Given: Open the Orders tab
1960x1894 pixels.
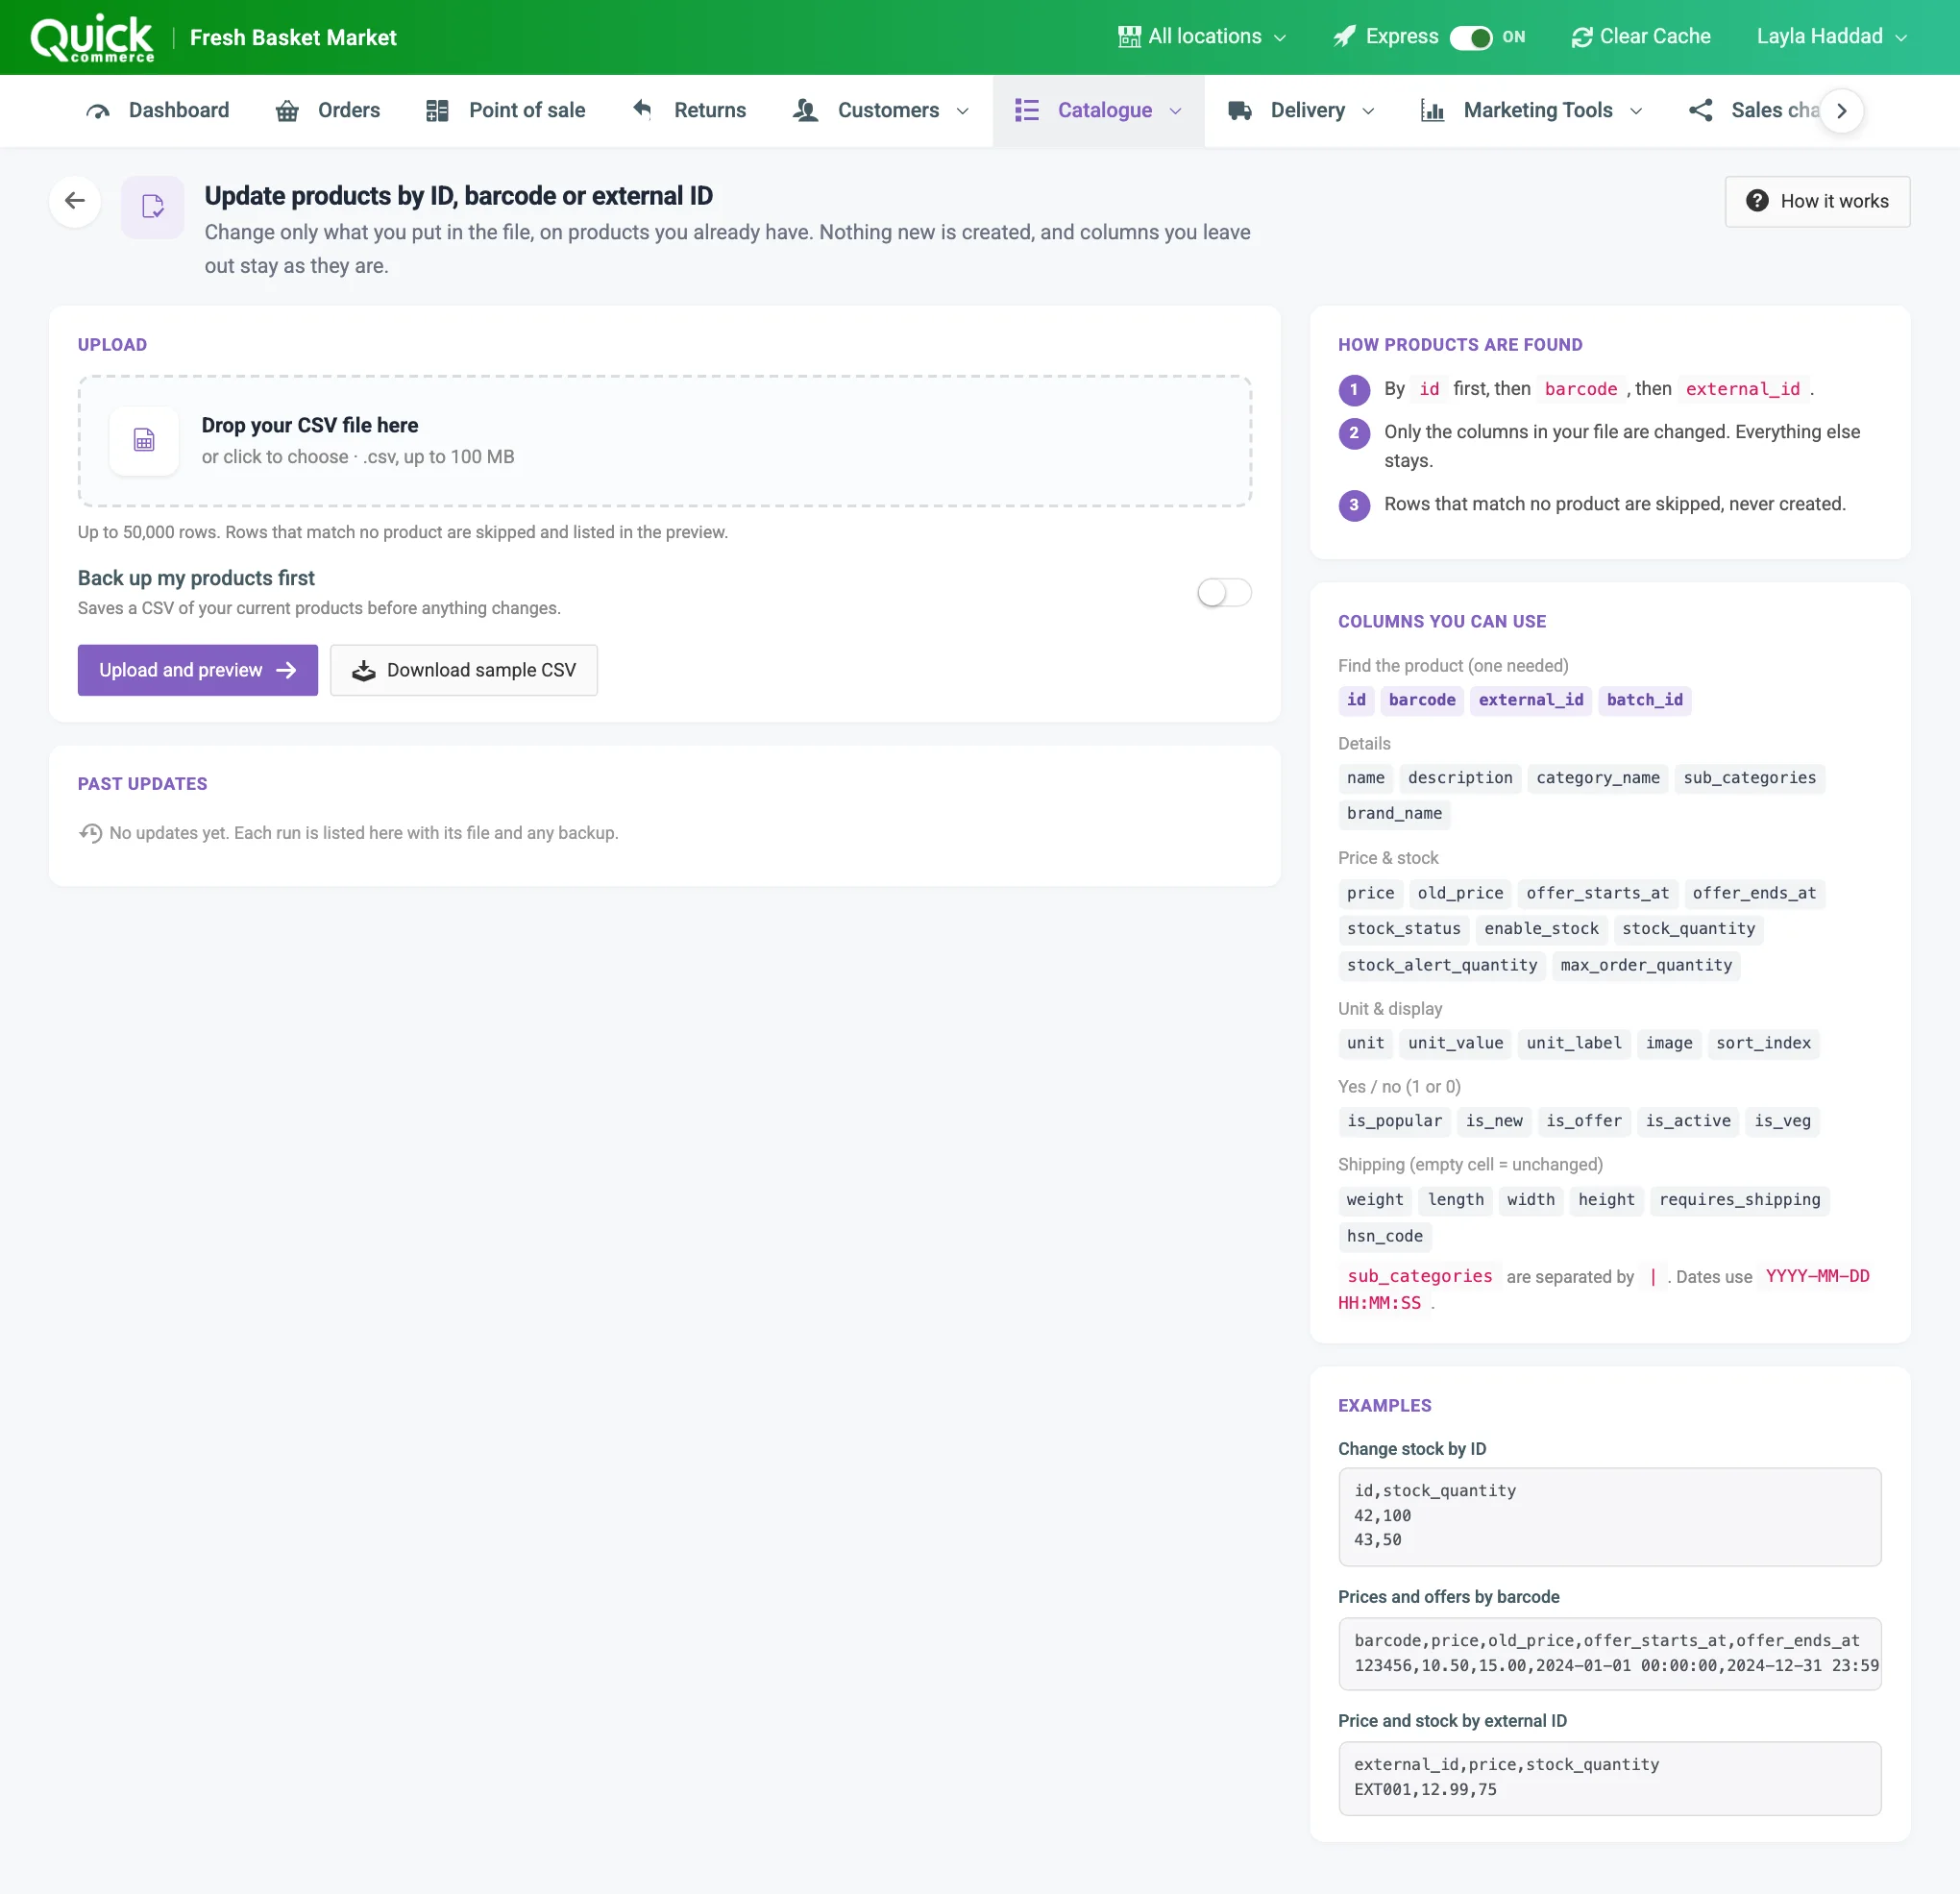Looking at the screenshot, I should click(328, 111).
